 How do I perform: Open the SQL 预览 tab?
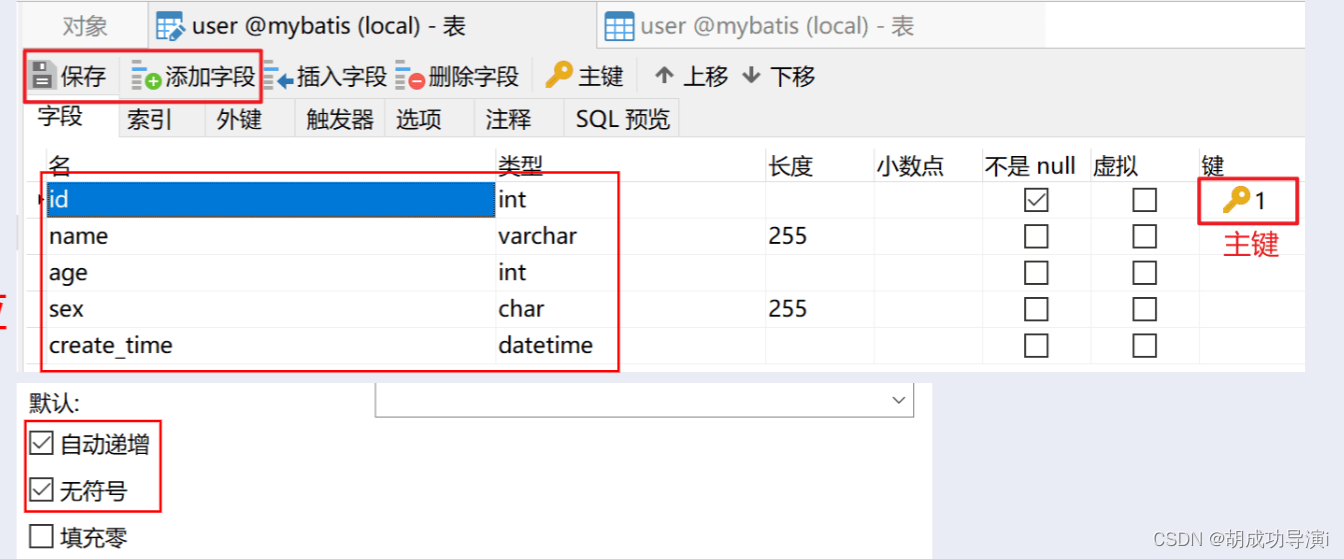[622, 120]
